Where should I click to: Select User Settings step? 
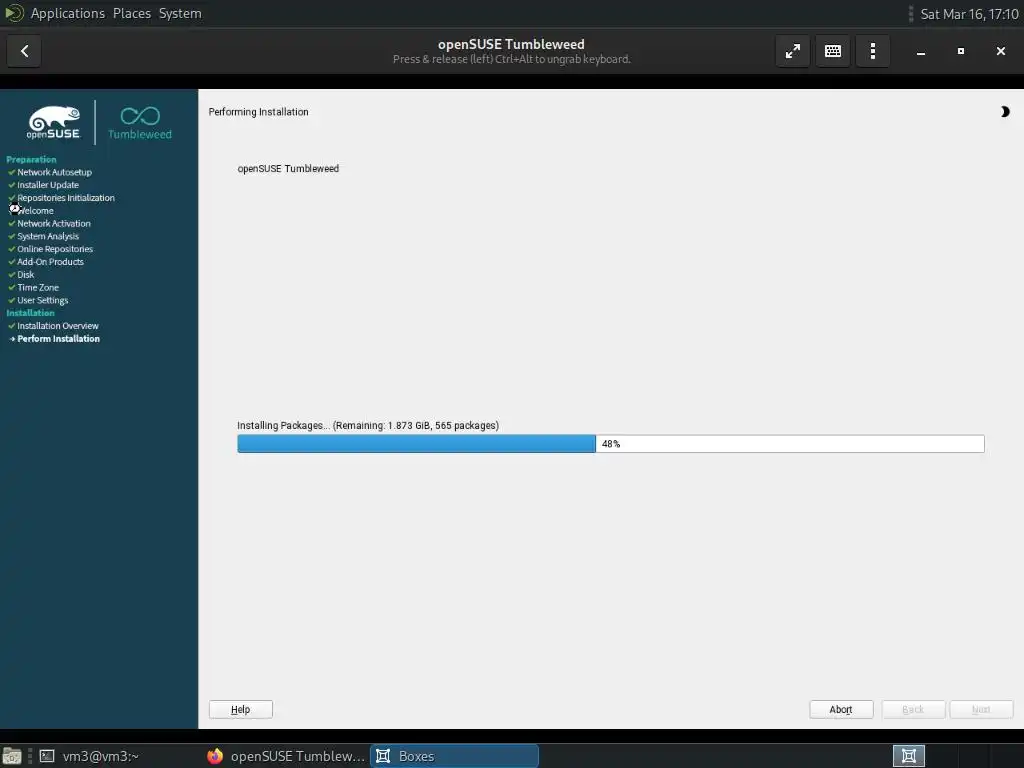(42, 300)
